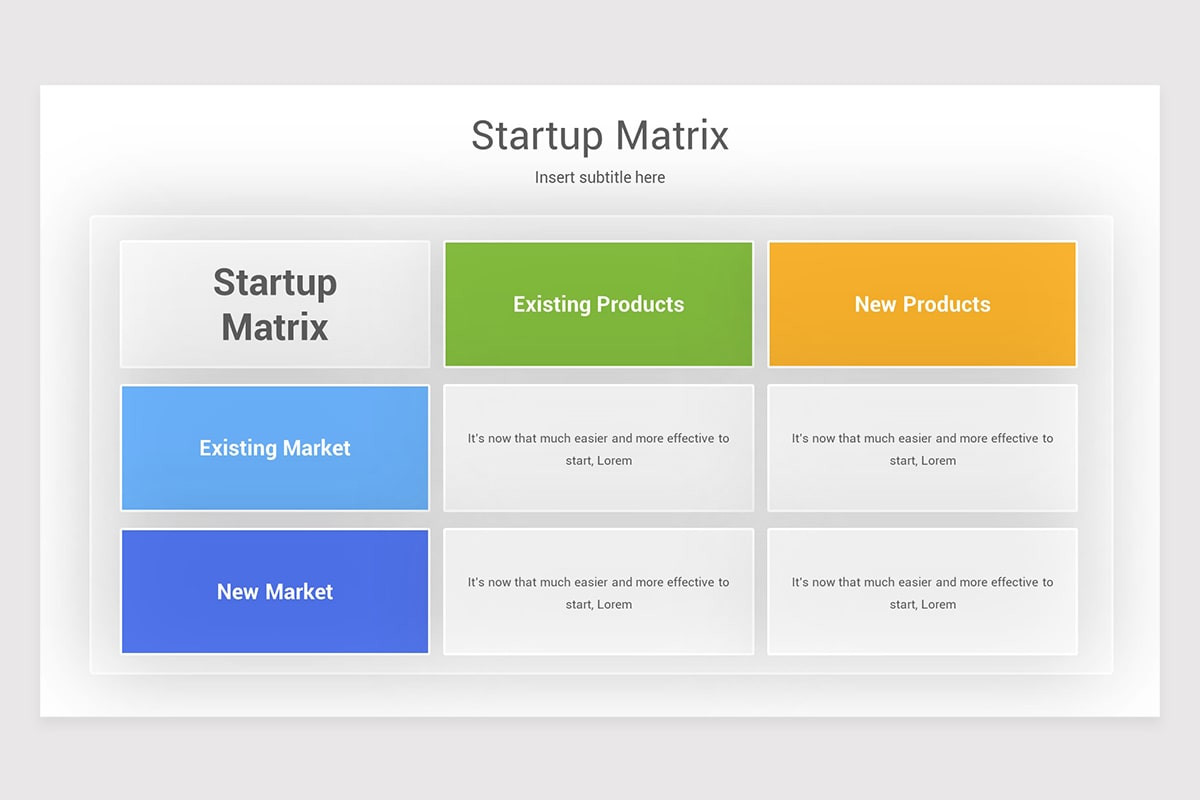Screen dimensions: 1200x800
Task: Click bold "Startup" word in the gray header cell
Action: coord(275,283)
